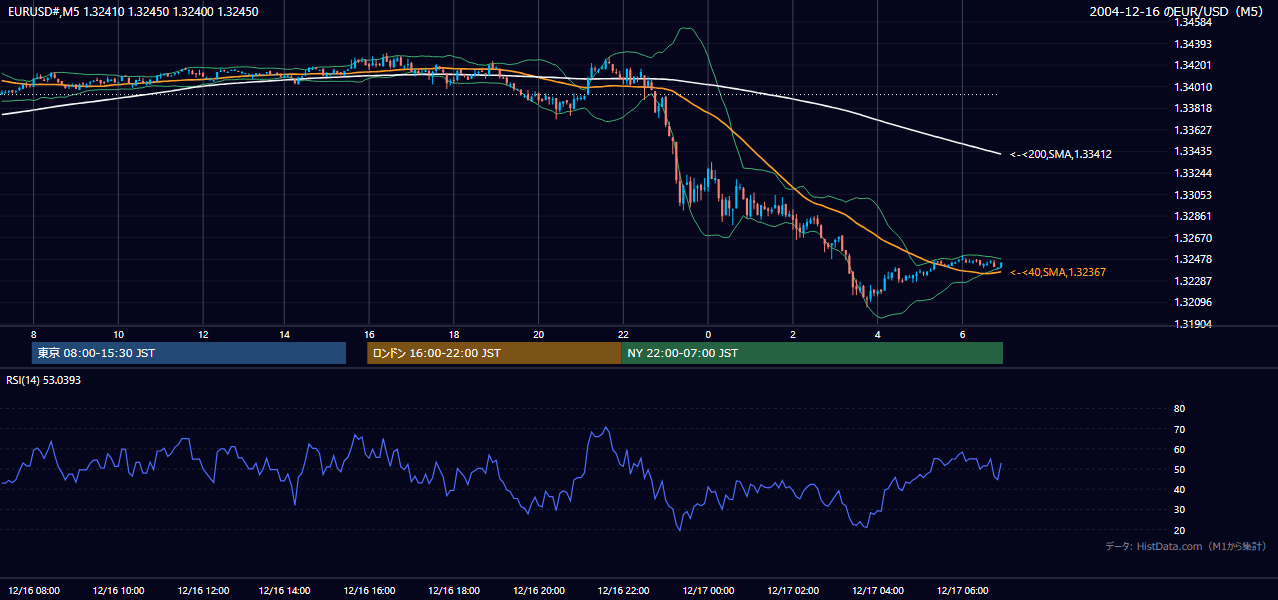Click price level 1.34201 on axis

tap(1193, 65)
